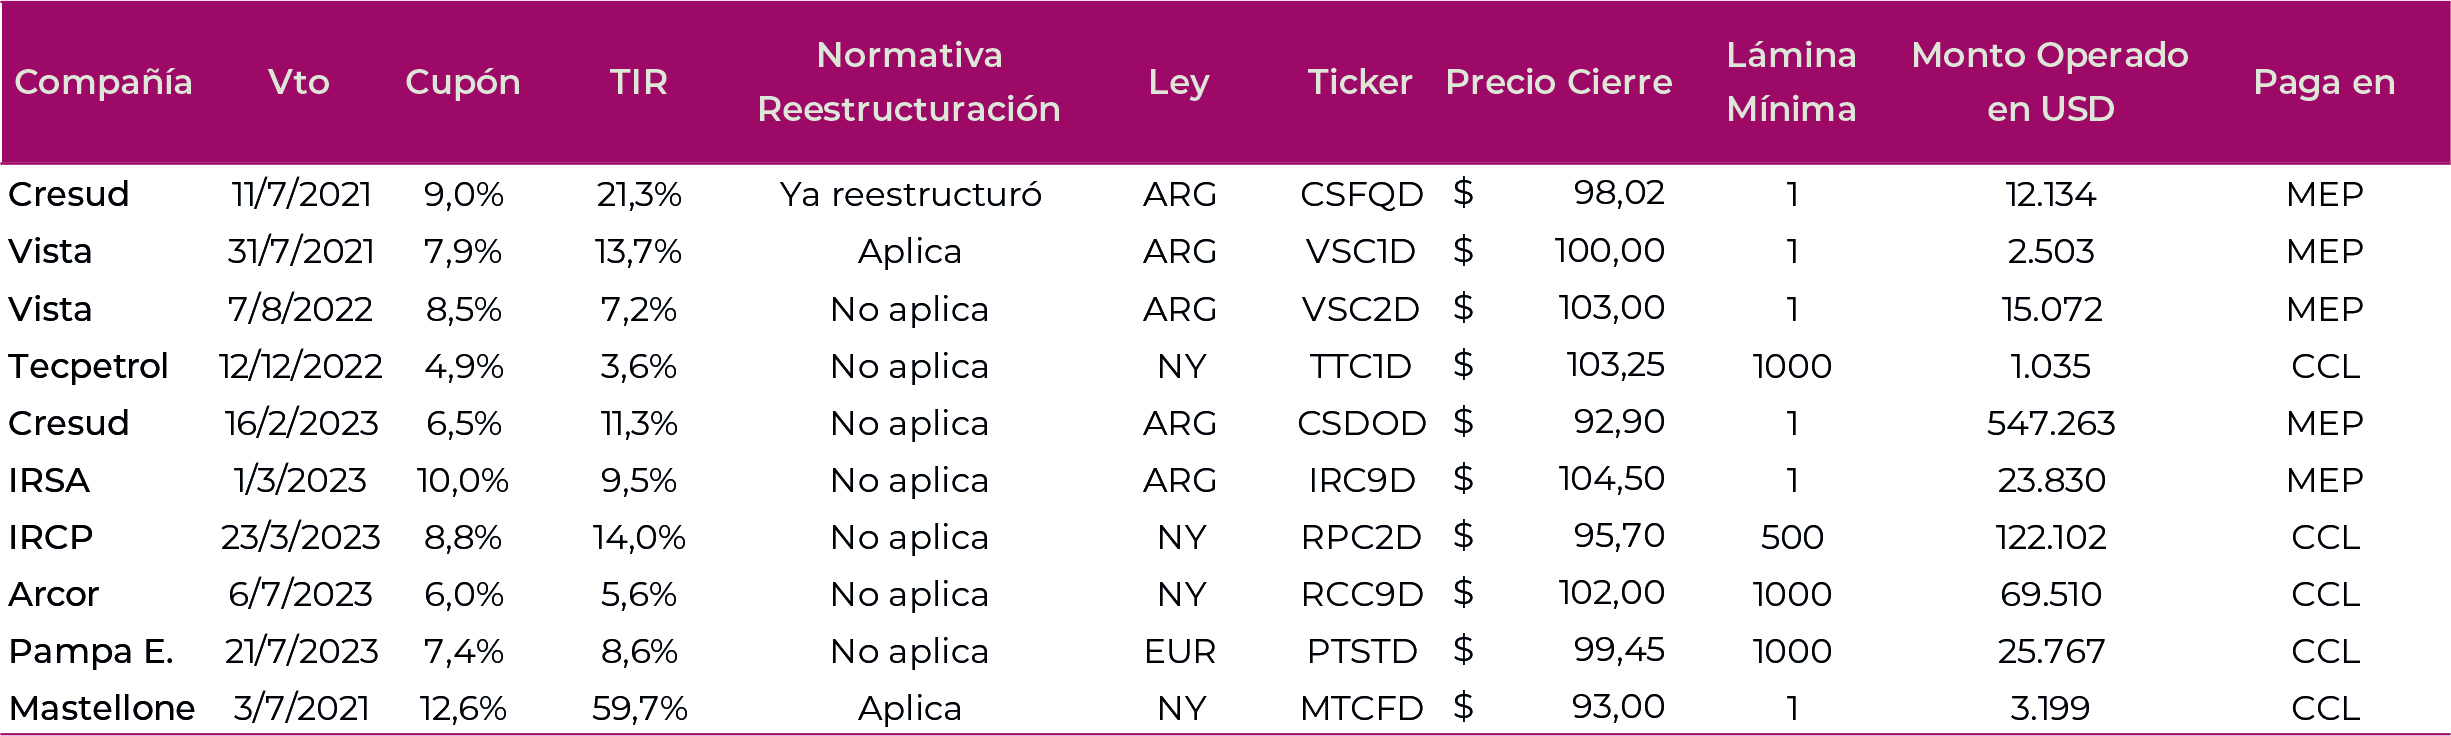Select the 500 minimum denomination cell
Image resolution: width=2451 pixels, height=736 pixels.
pyautogui.click(x=1792, y=537)
